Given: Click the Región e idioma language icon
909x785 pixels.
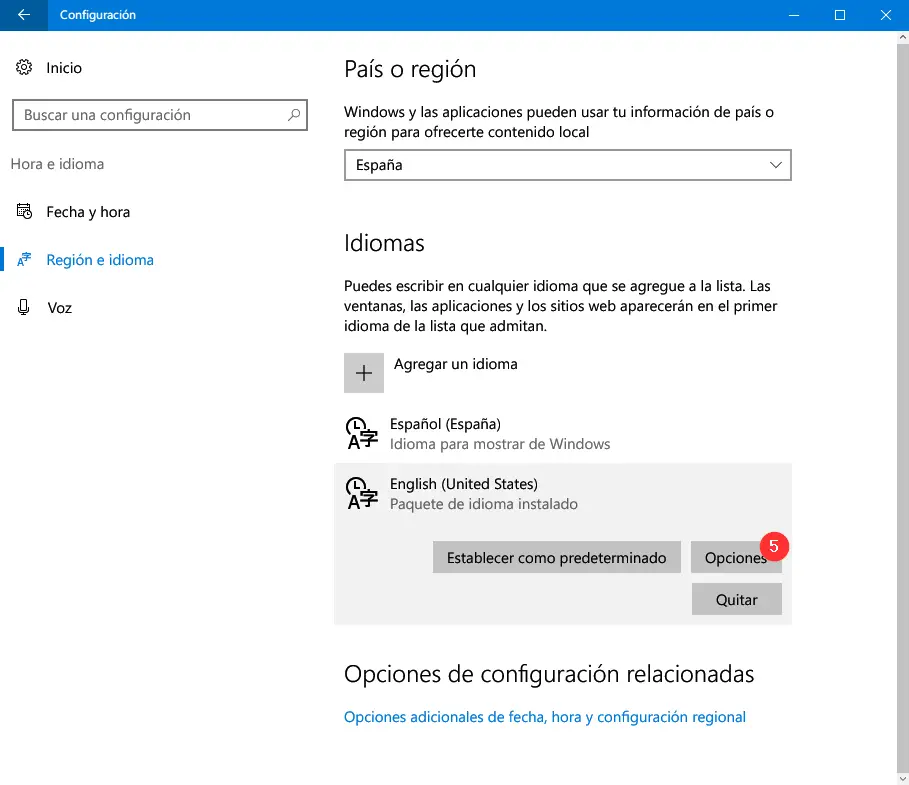Looking at the screenshot, I should tap(24, 260).
